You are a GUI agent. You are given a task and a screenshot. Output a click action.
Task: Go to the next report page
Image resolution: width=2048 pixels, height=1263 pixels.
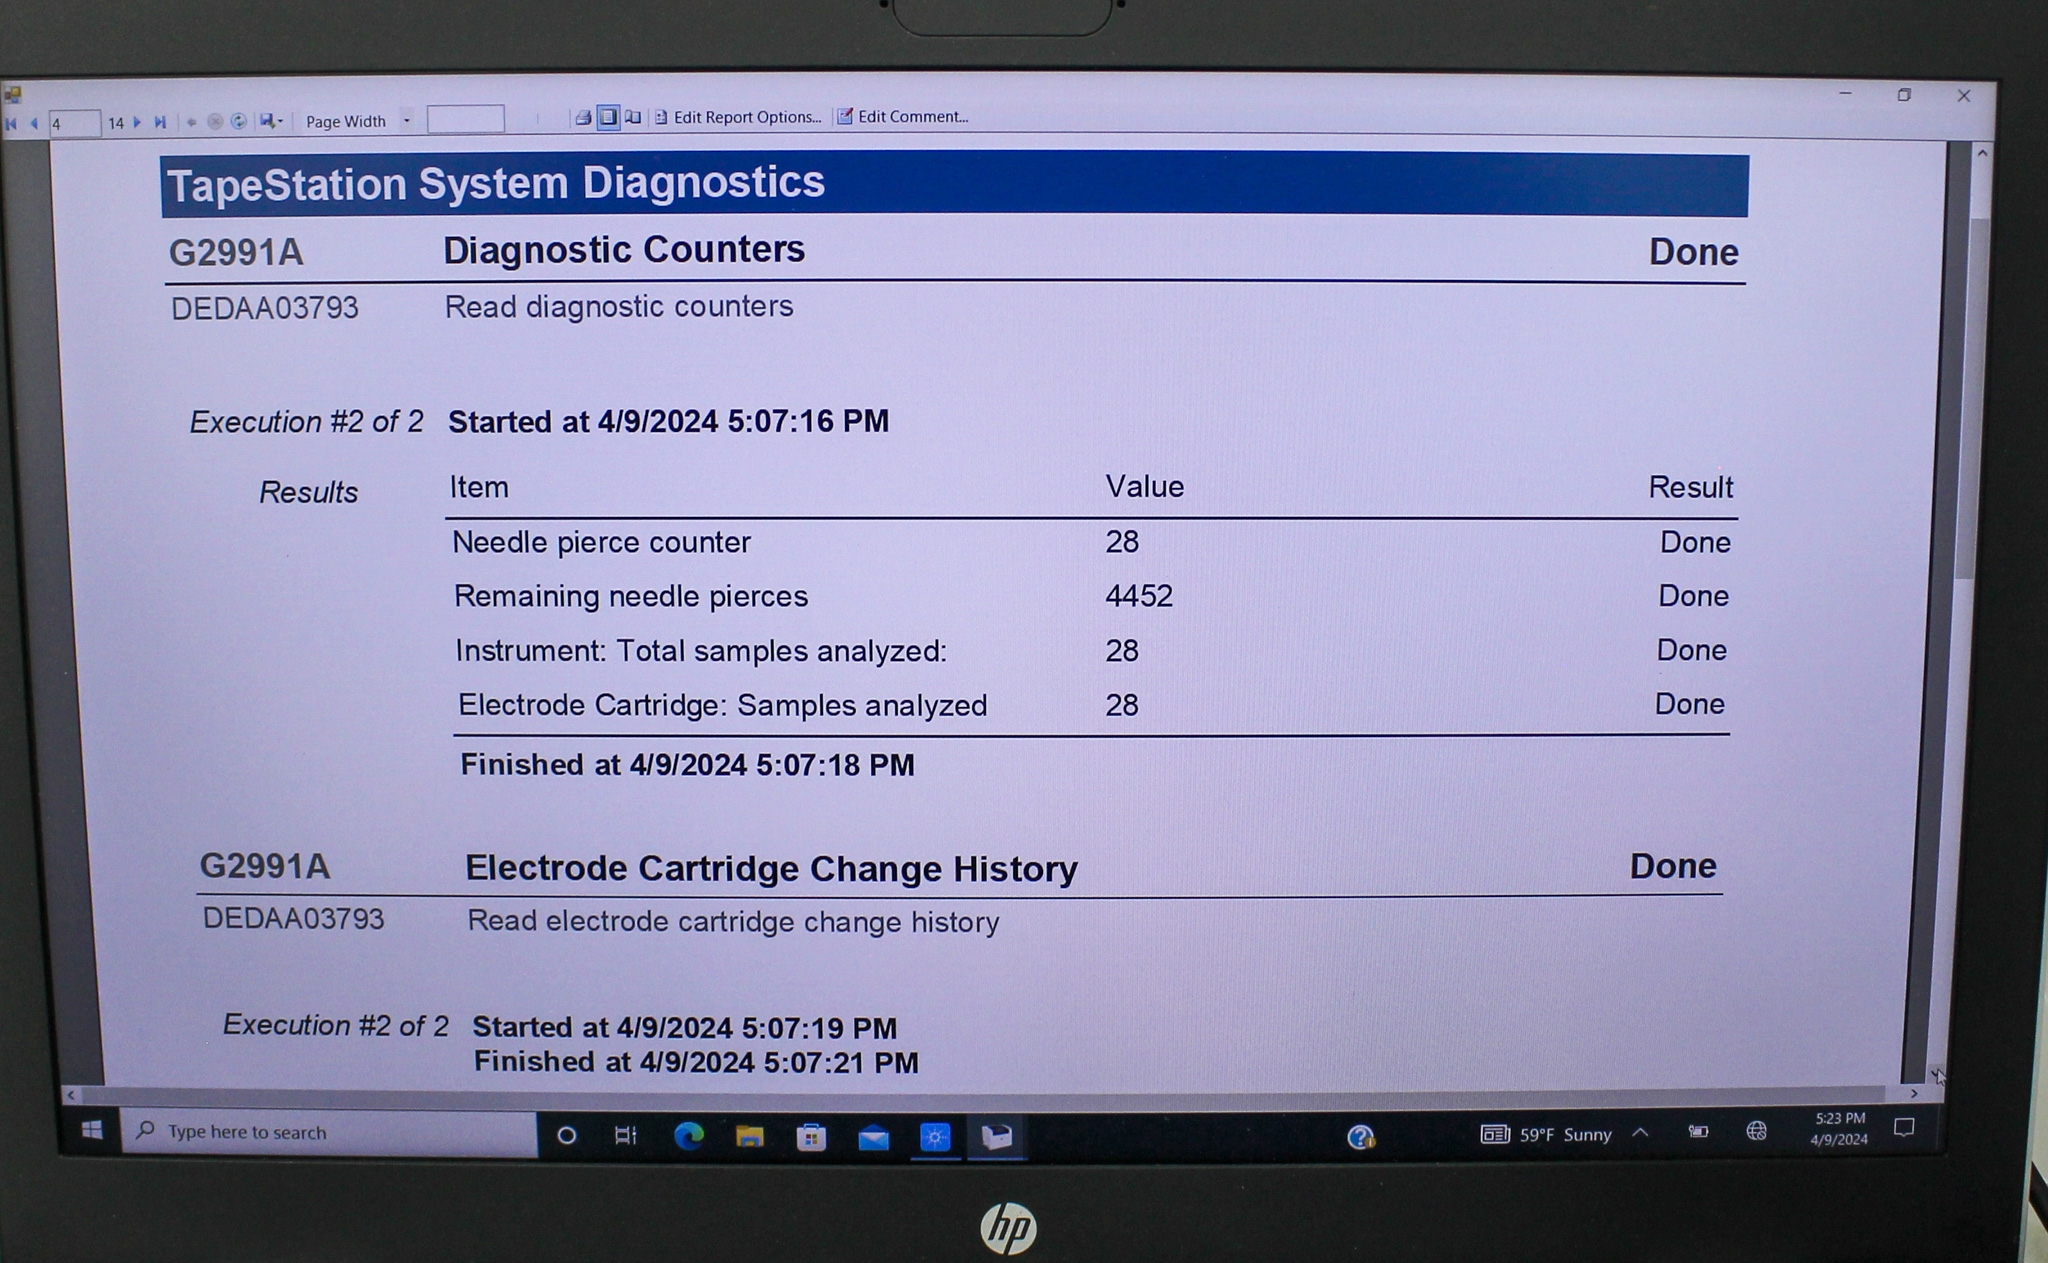[137, 122]
